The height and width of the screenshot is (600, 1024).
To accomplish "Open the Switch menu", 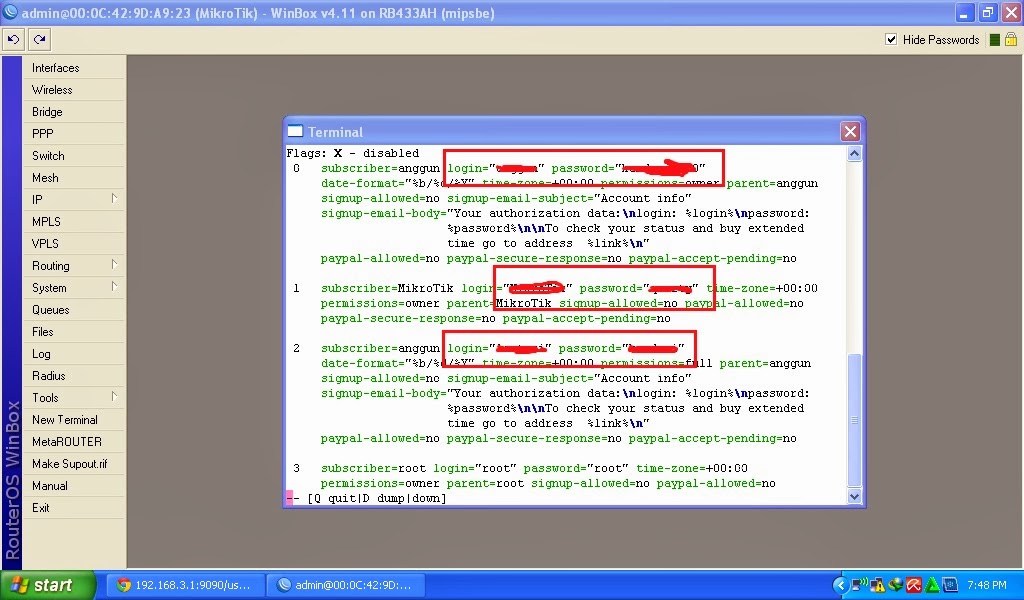I will pos(74,156).
